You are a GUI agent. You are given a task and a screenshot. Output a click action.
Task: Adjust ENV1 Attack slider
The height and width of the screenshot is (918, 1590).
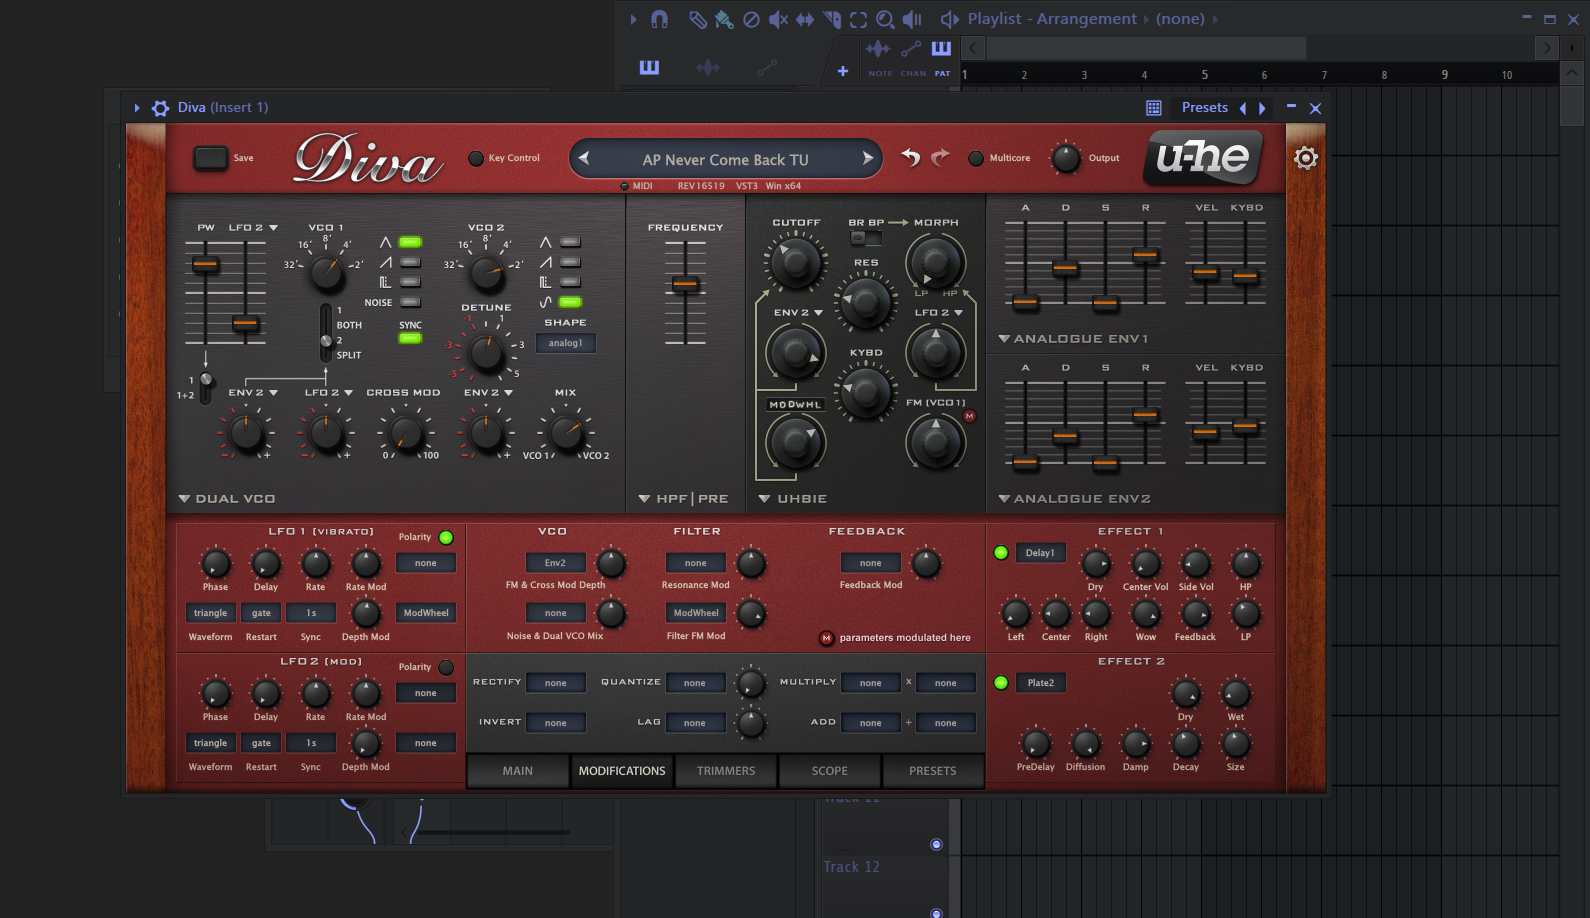coord(1025,301)
